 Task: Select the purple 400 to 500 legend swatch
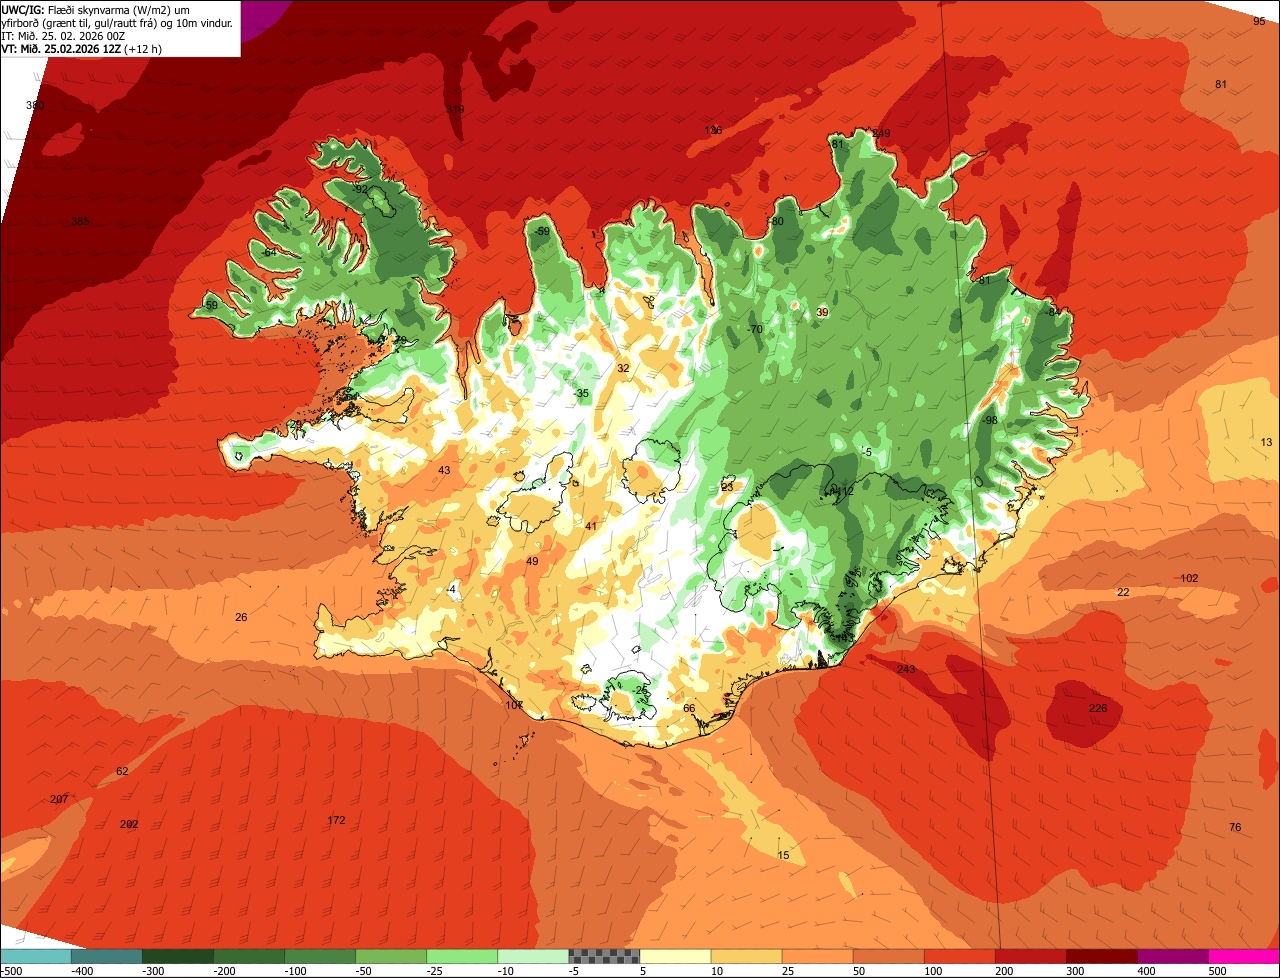1172,956
